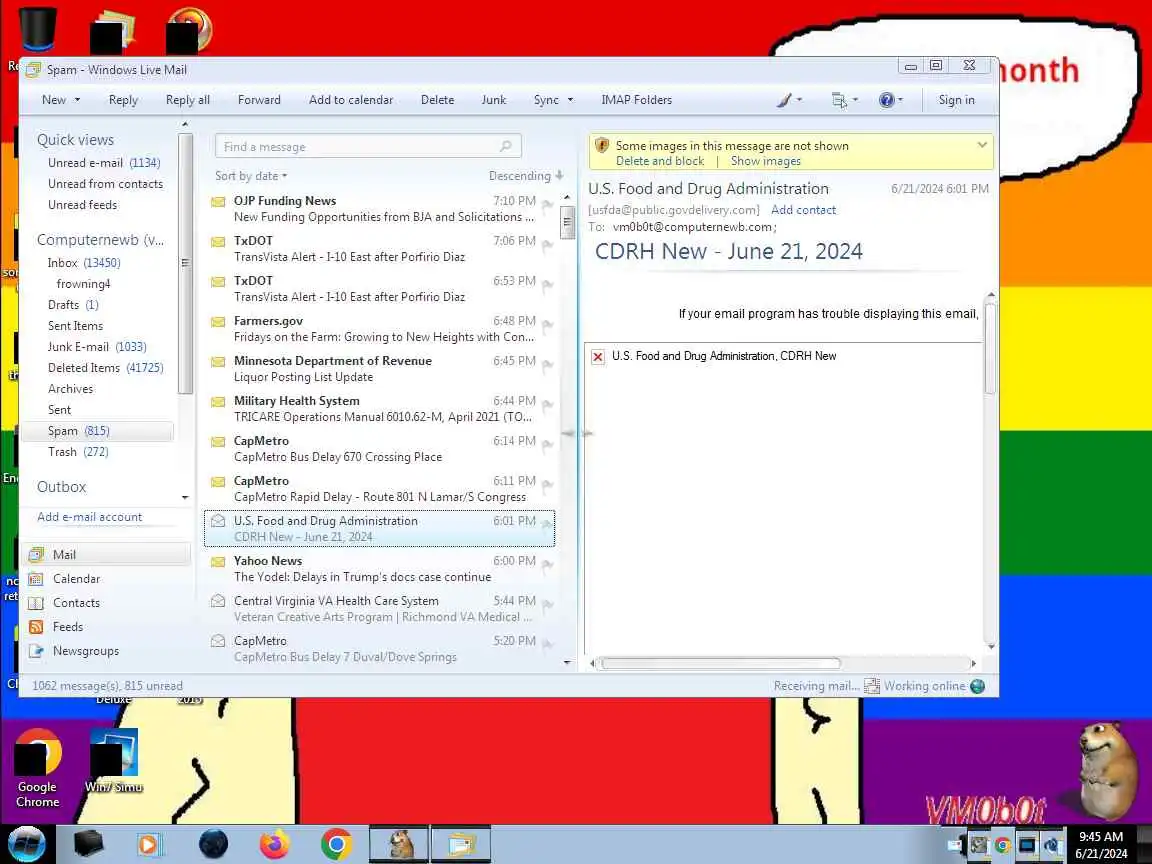Viewport: 1152px width, 864px height.
Task: Launch Firefox from the taskbar
Action: coord(275,844)
